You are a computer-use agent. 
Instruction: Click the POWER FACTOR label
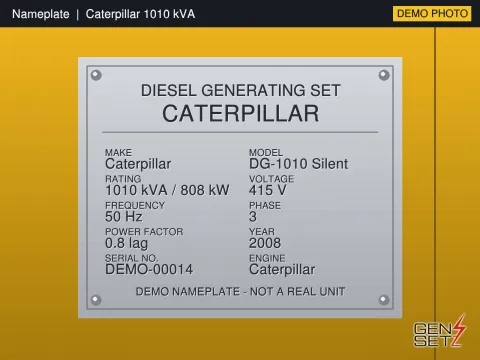144,232
